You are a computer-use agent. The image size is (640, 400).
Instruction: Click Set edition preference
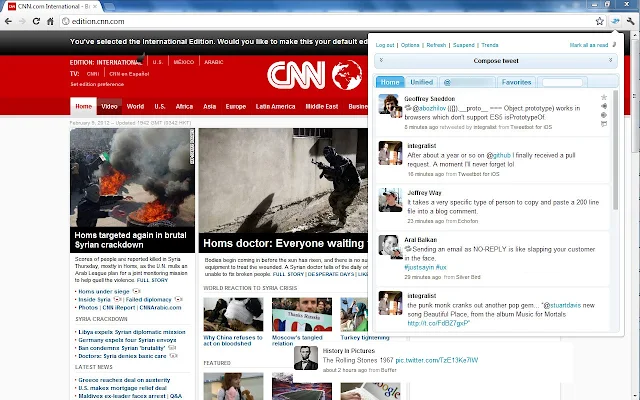97,84
